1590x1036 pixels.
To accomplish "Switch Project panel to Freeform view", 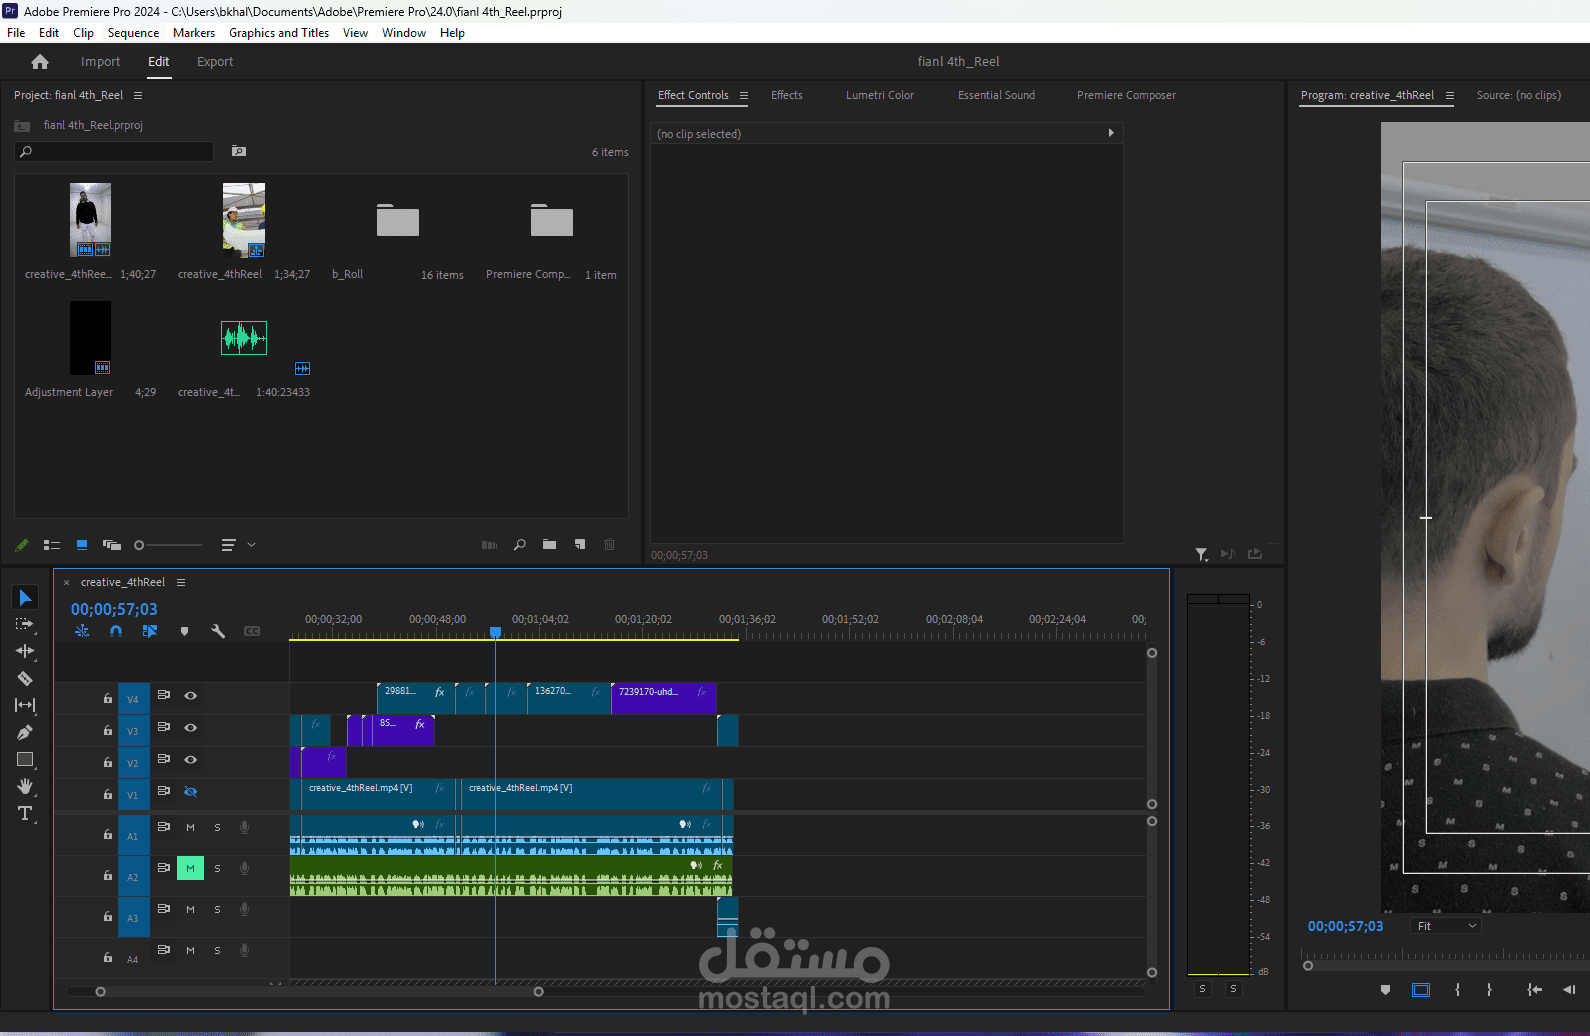I will [112, 545].
